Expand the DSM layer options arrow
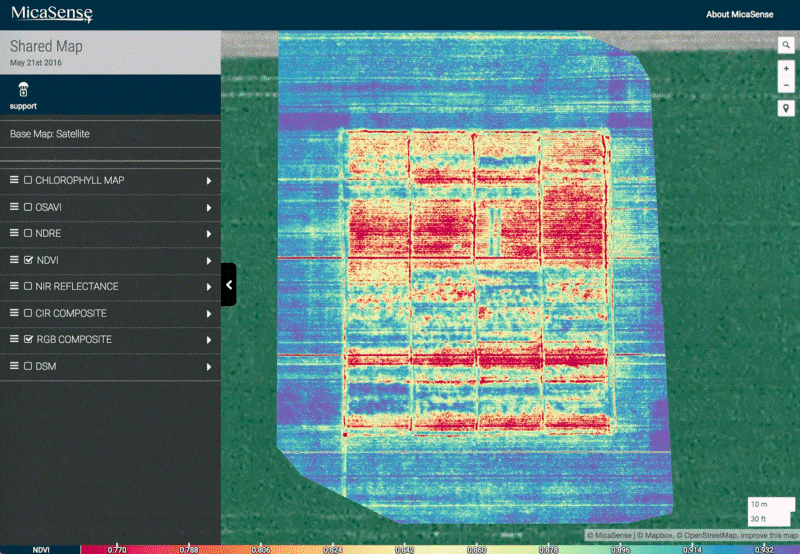800x554 pixels. tap(209, 367)
